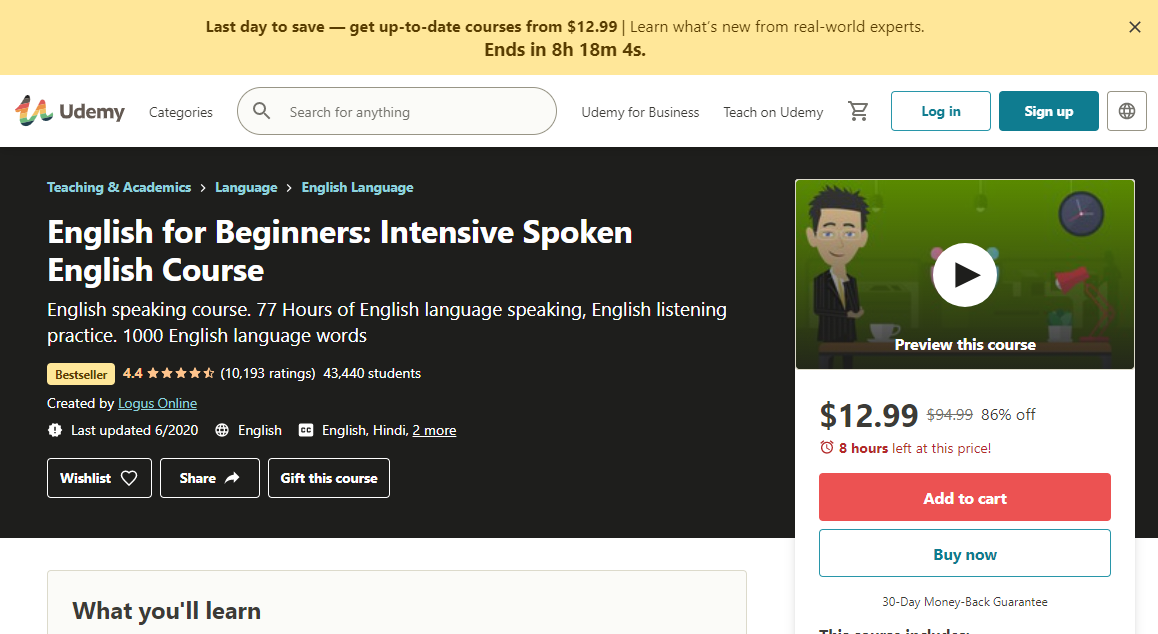The height and width of the screenshot is (634, 1158).
Task: Click the Share arrow icon
Action: tap(232, 478)
